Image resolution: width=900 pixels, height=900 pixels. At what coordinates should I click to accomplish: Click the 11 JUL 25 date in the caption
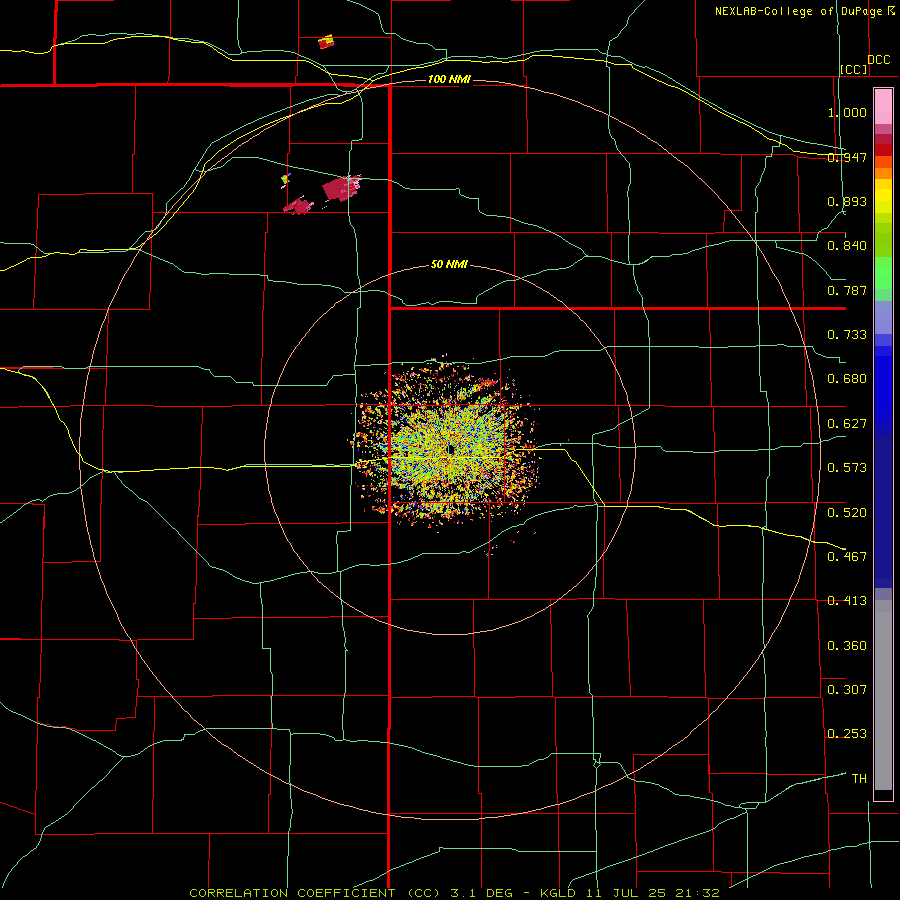click(626, 893)
